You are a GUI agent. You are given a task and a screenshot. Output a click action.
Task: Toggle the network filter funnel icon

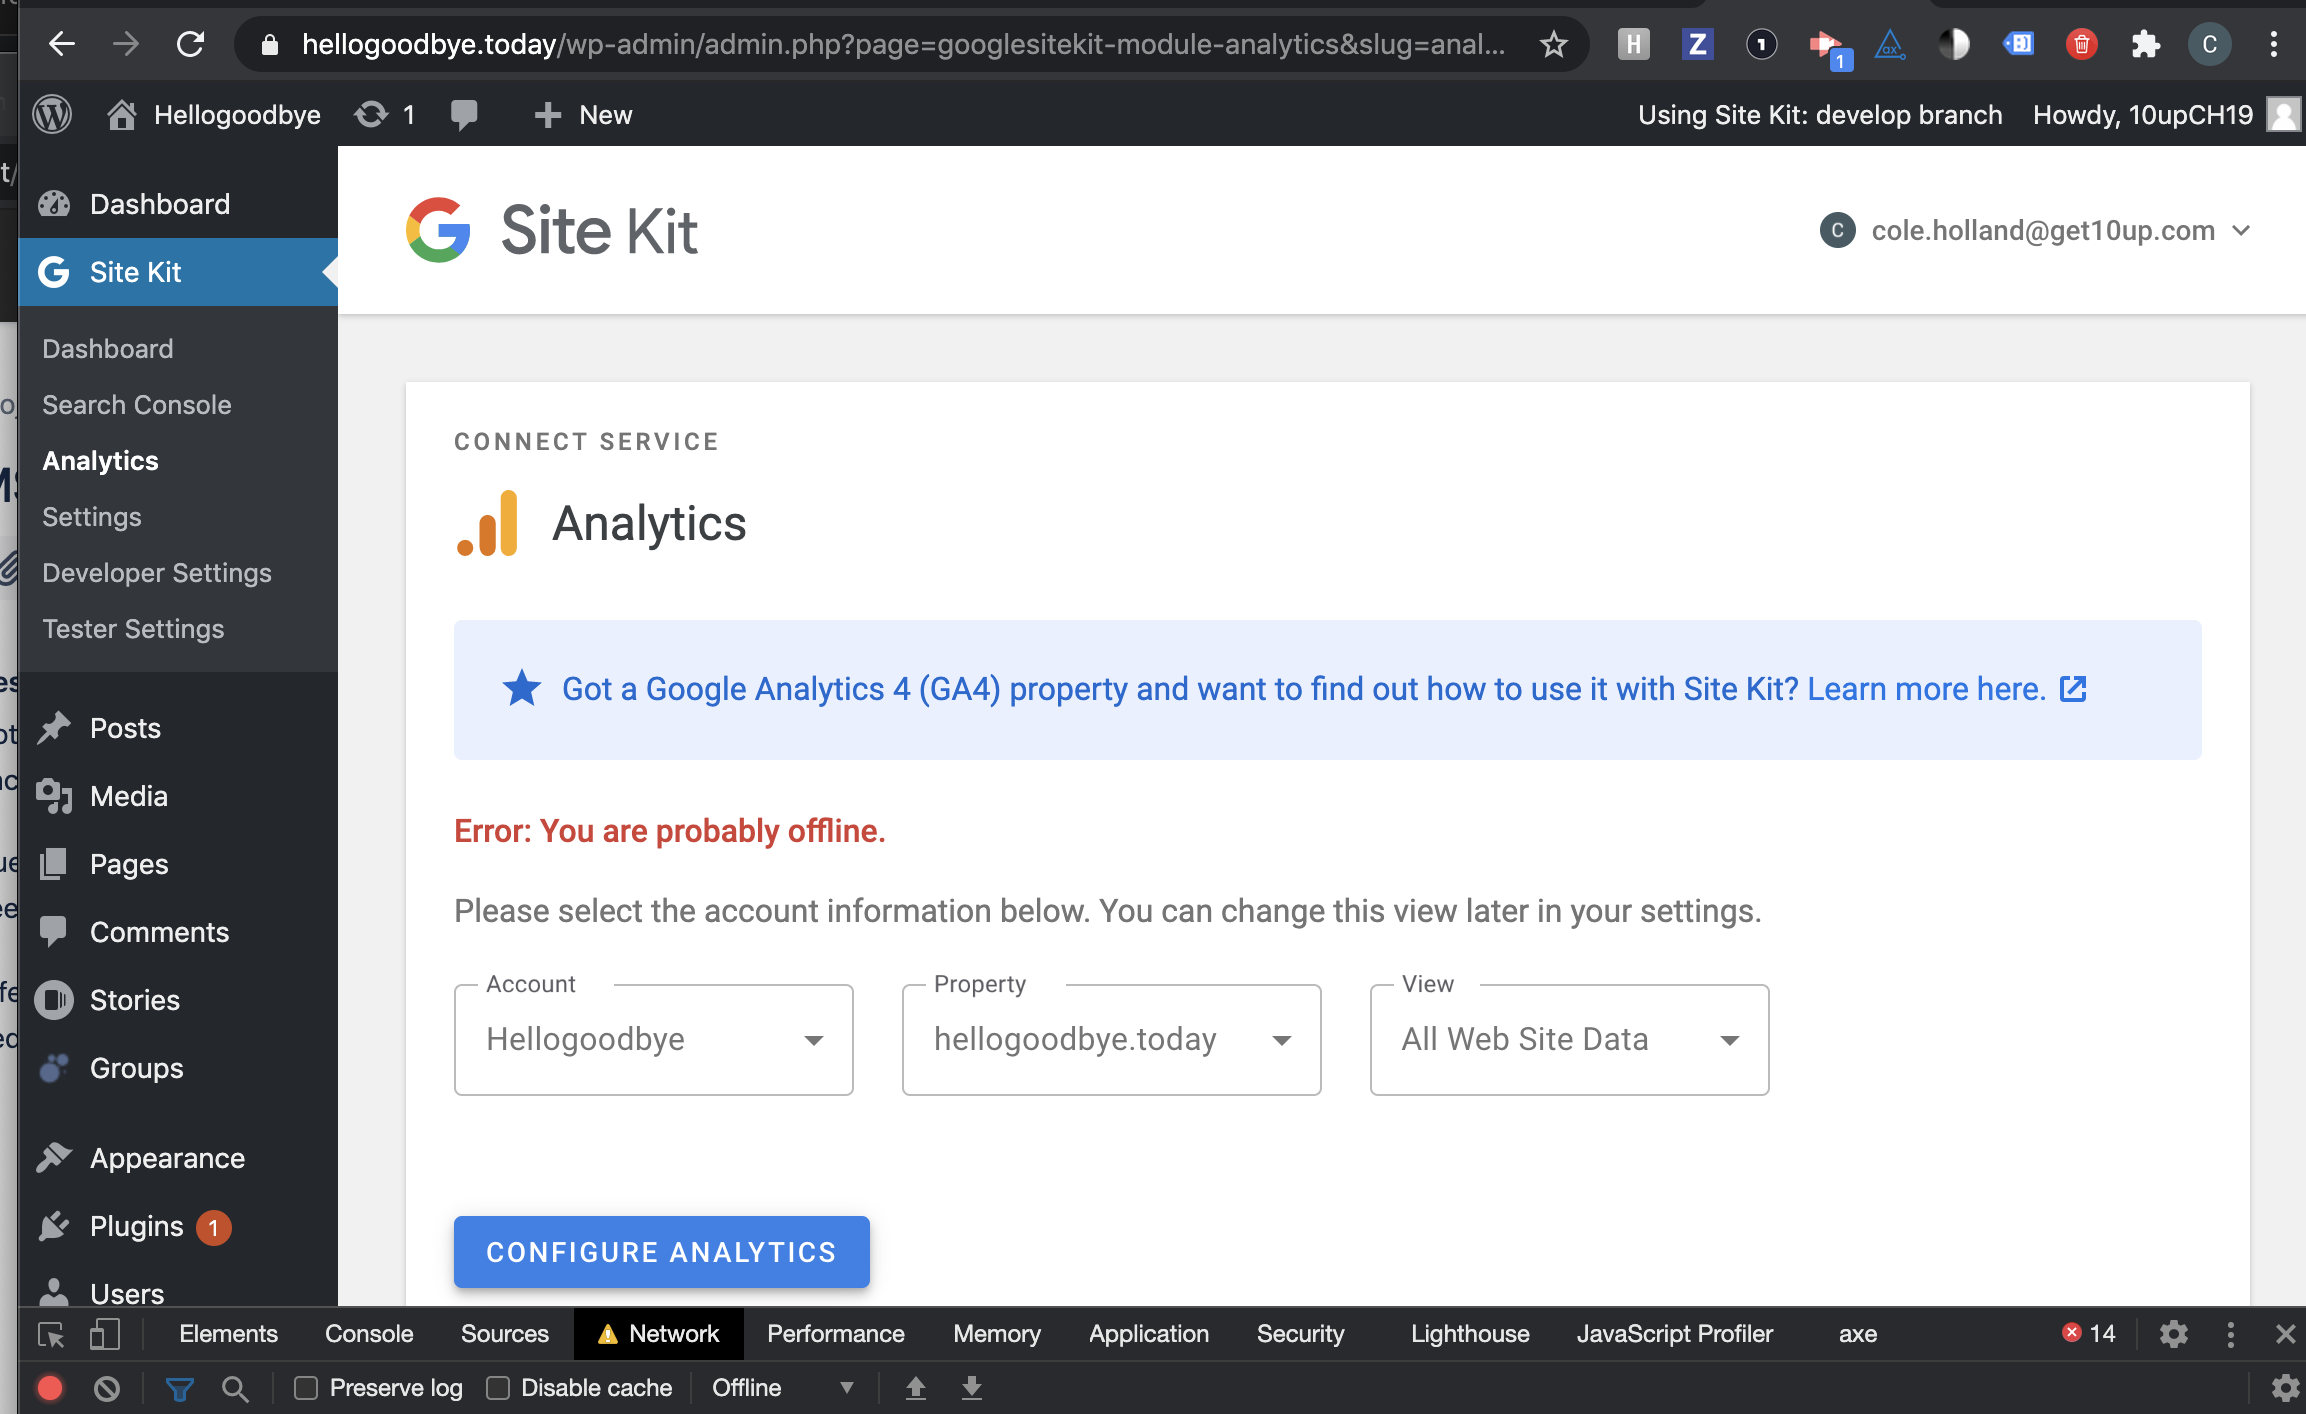point(180,1388)
